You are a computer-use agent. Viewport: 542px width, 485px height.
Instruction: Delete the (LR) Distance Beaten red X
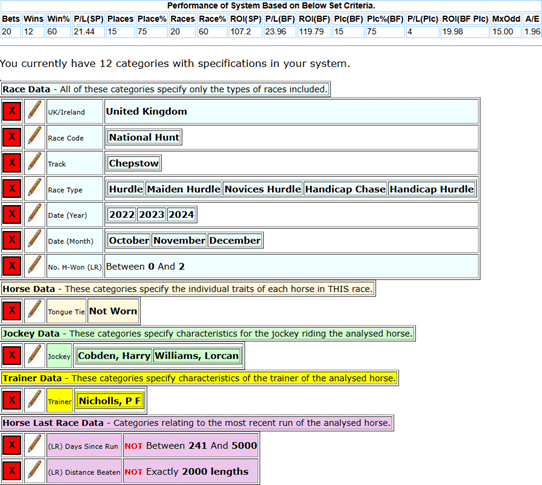tap(12, 471)
